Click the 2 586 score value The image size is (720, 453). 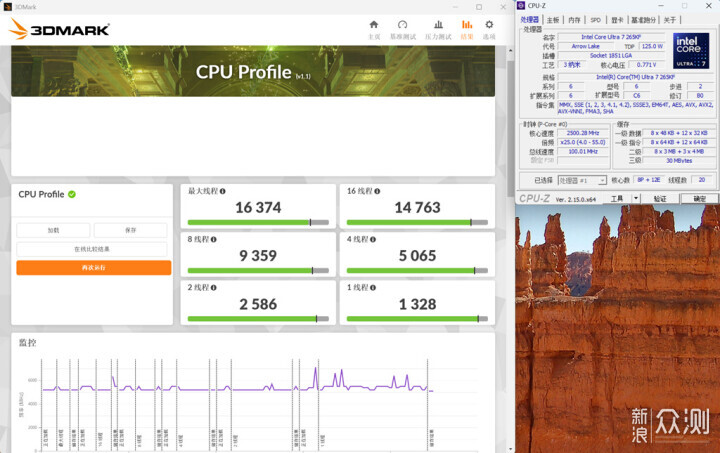(258, 304)
